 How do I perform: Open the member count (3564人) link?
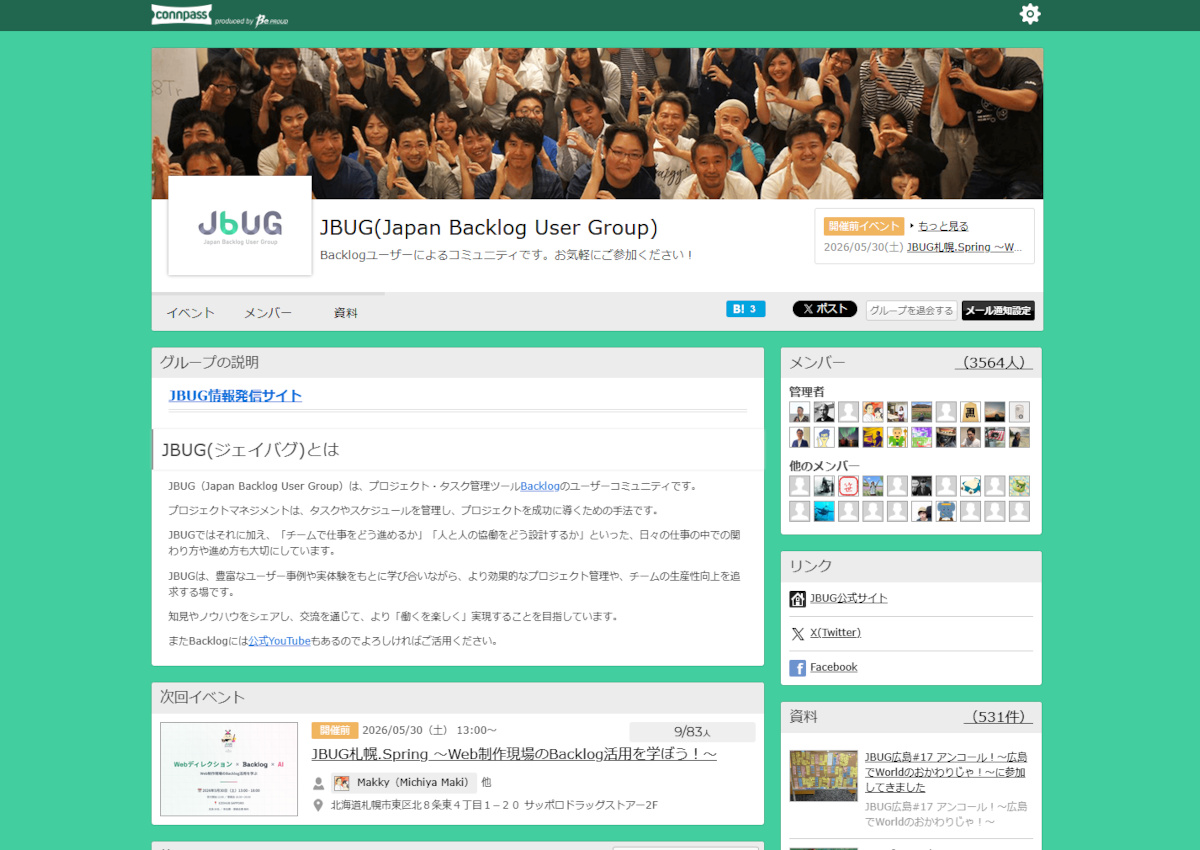pos(994,362)
